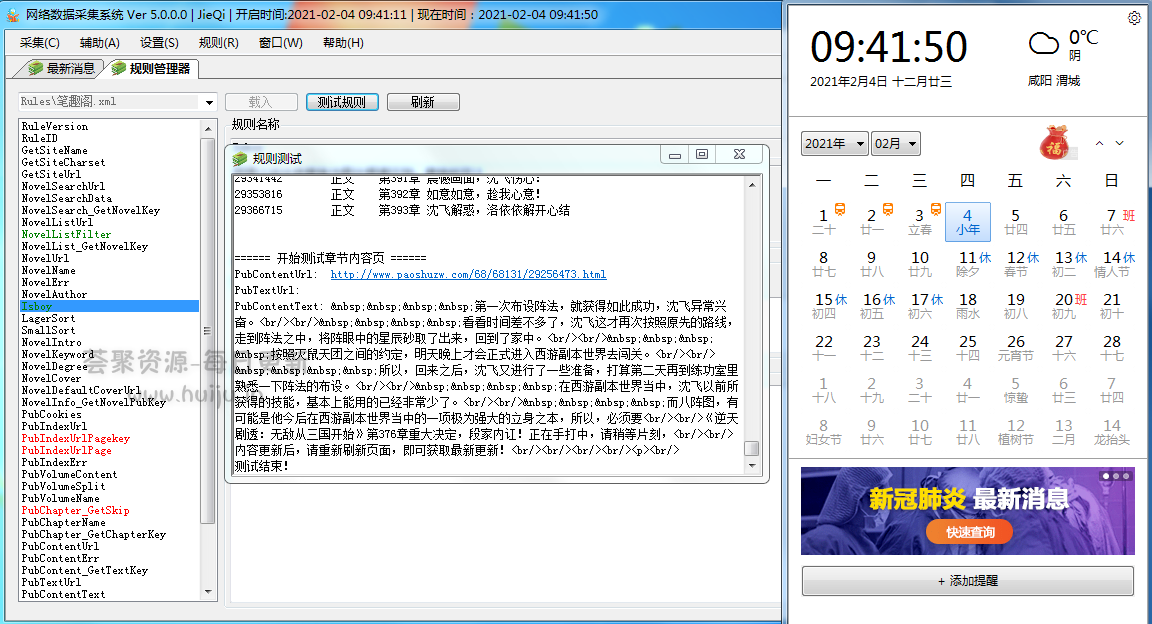Click the 载入 button
This screenshot has height=624, width=1152.
click(261, 102)
